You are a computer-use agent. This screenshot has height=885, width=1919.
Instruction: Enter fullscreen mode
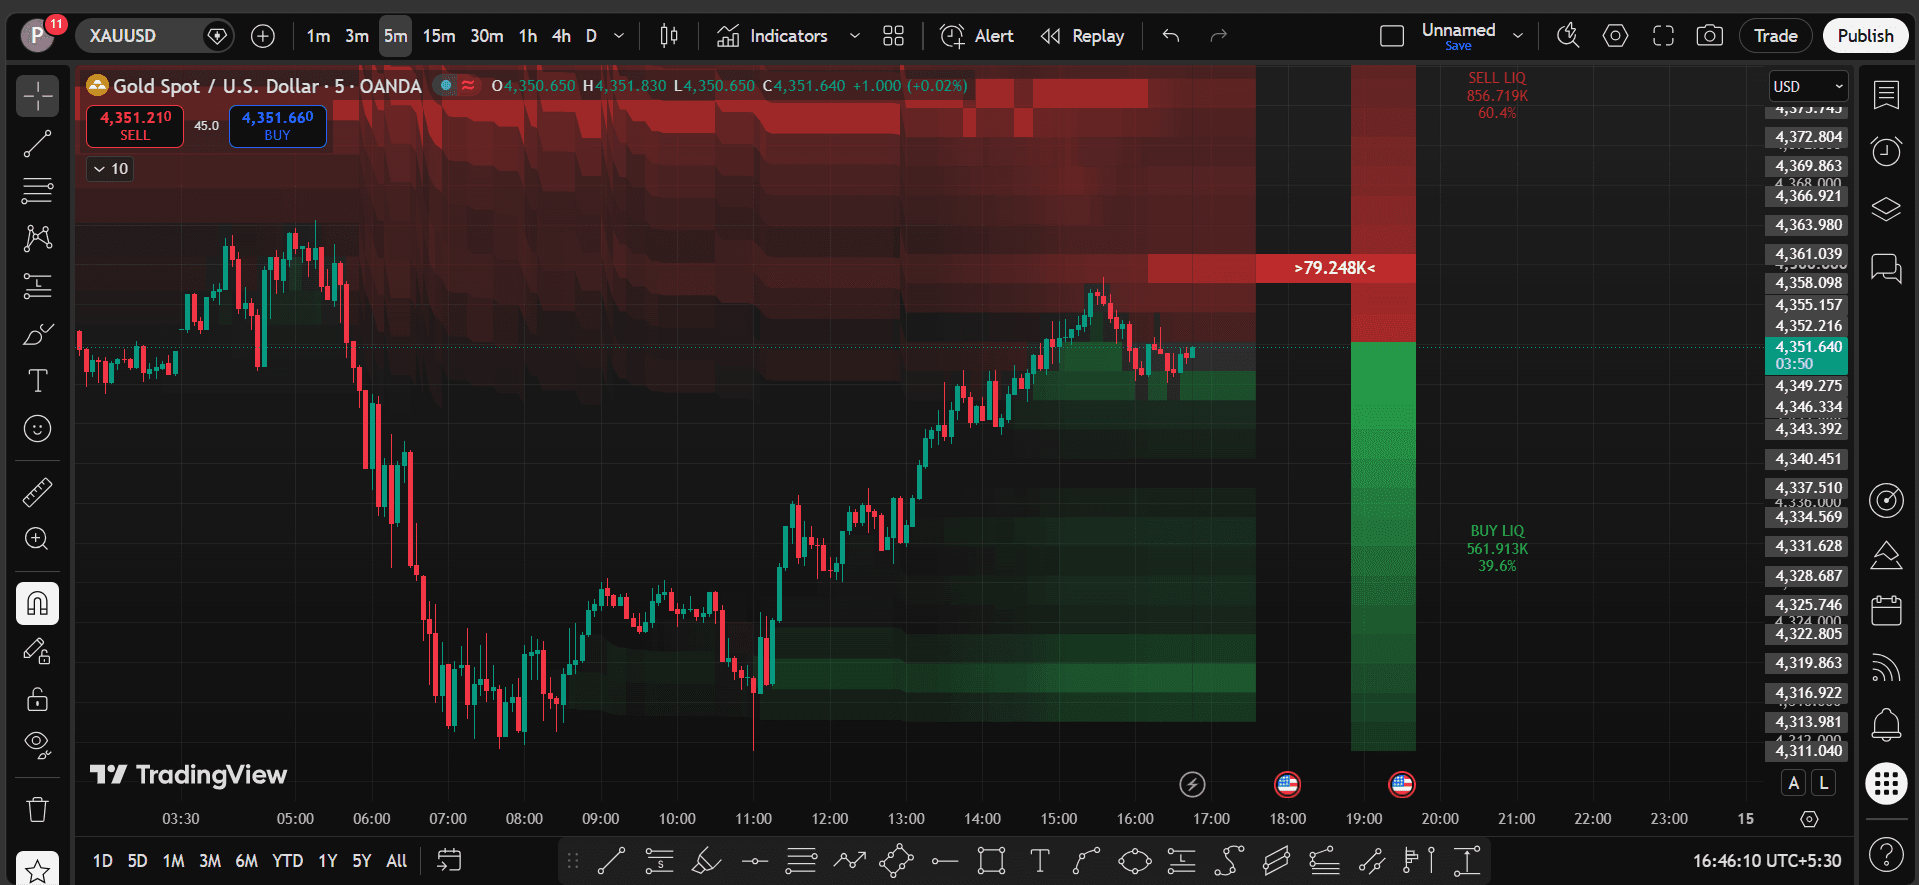click(1663, 36)
